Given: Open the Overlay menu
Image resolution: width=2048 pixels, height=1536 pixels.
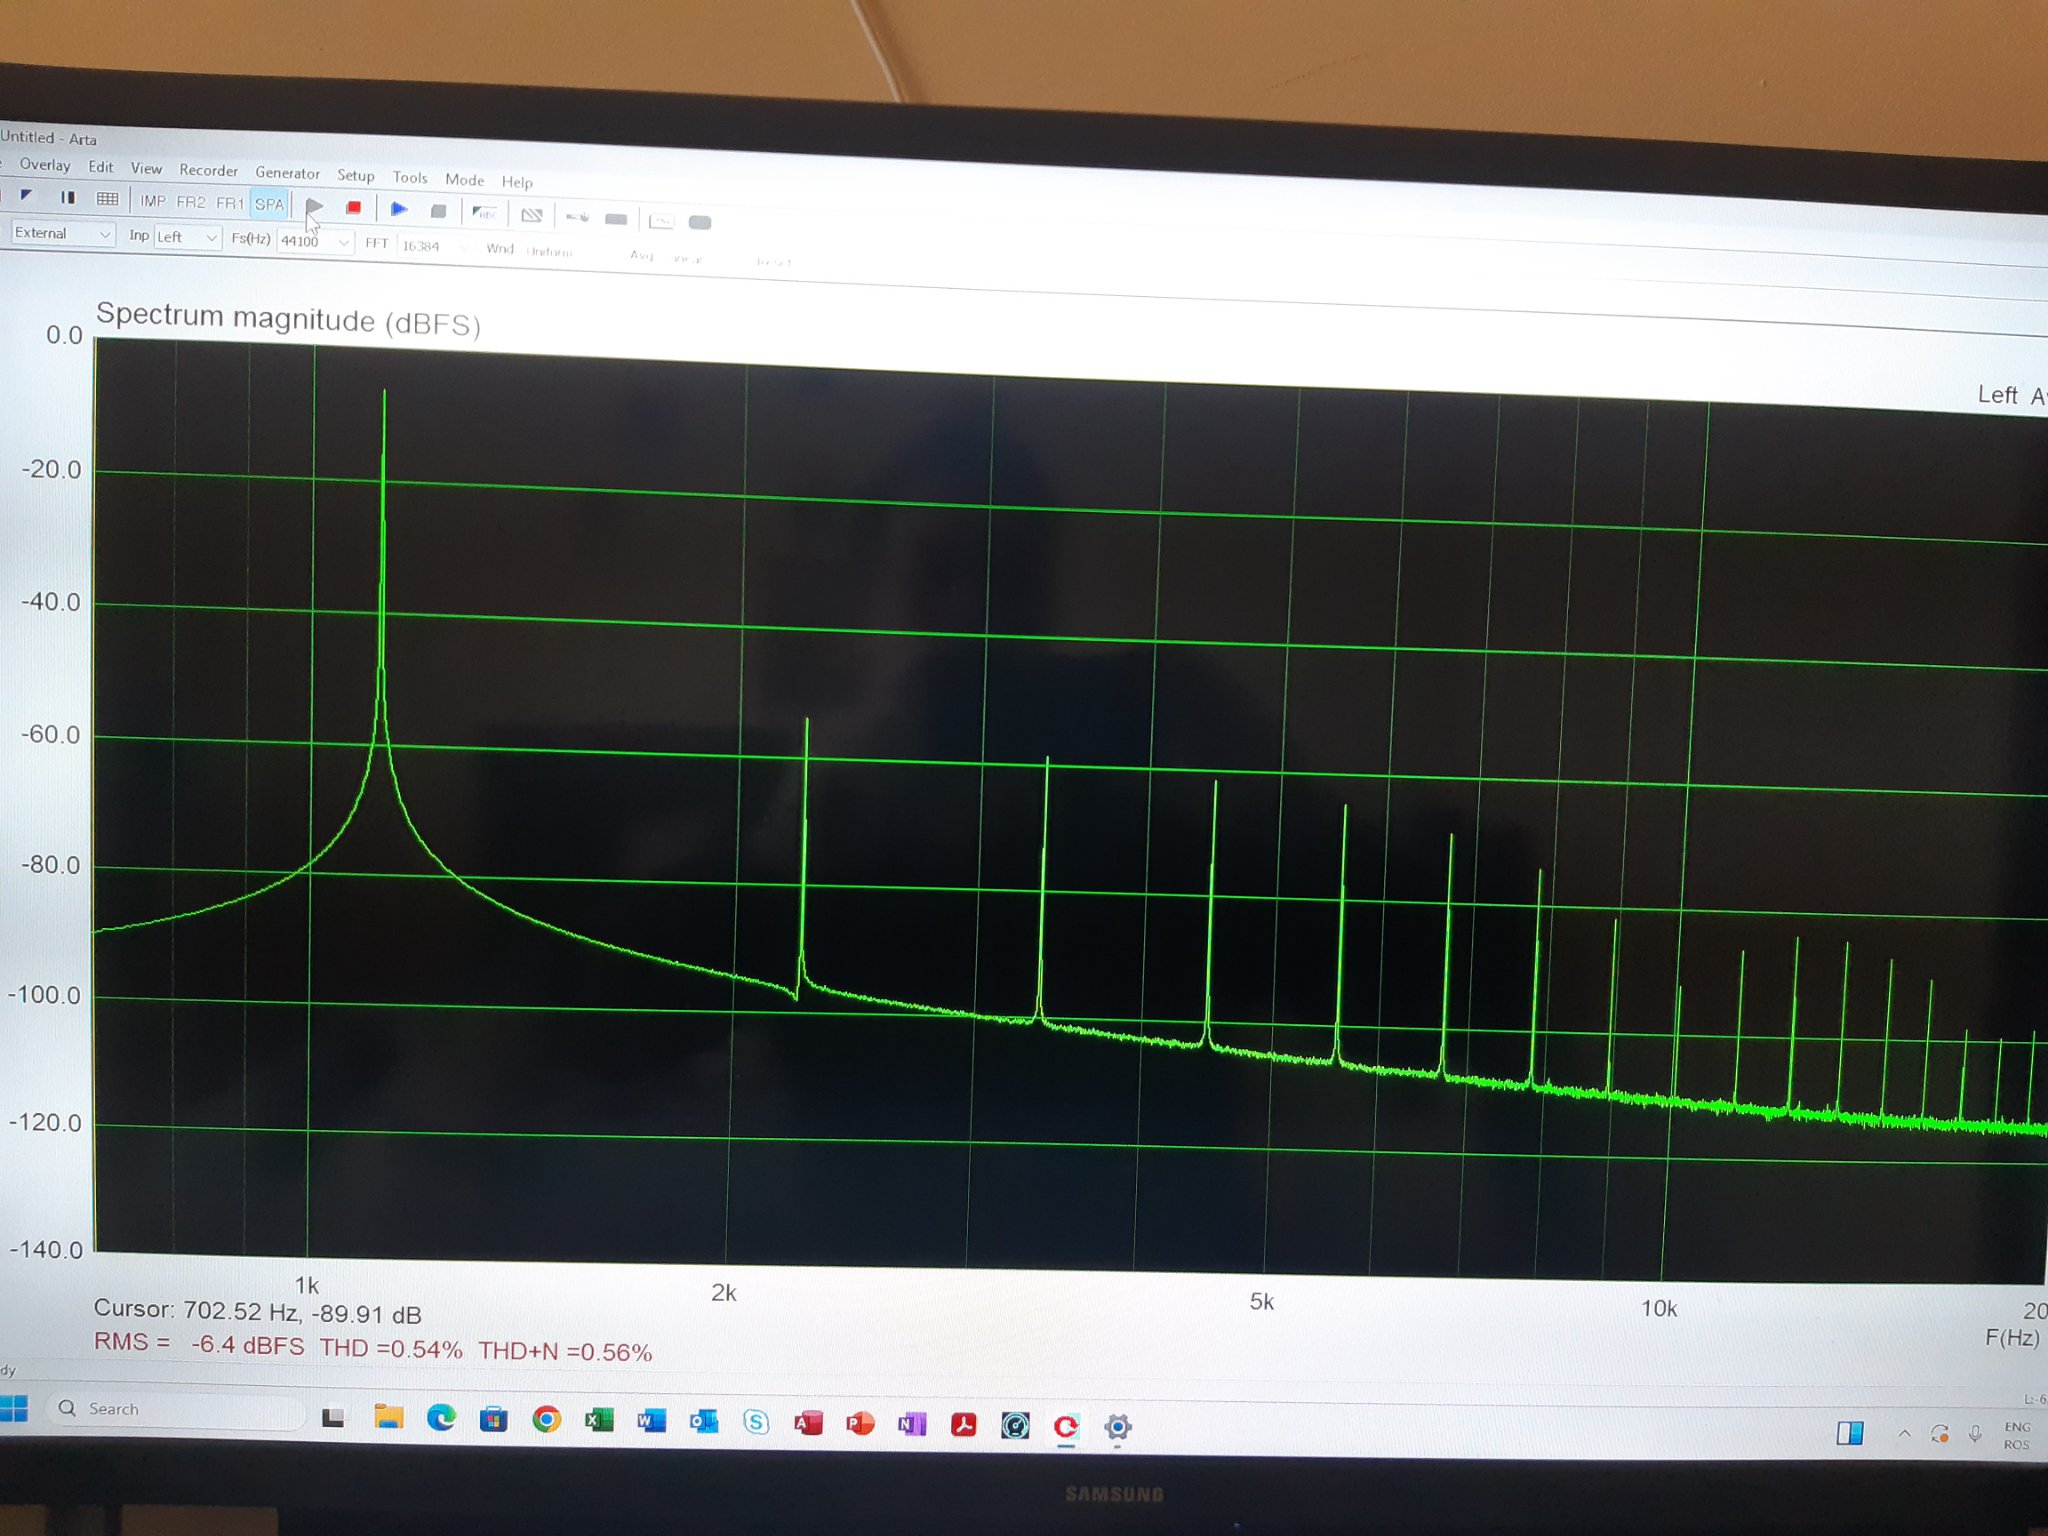Looking at the screenshot, I should [45, 165].
